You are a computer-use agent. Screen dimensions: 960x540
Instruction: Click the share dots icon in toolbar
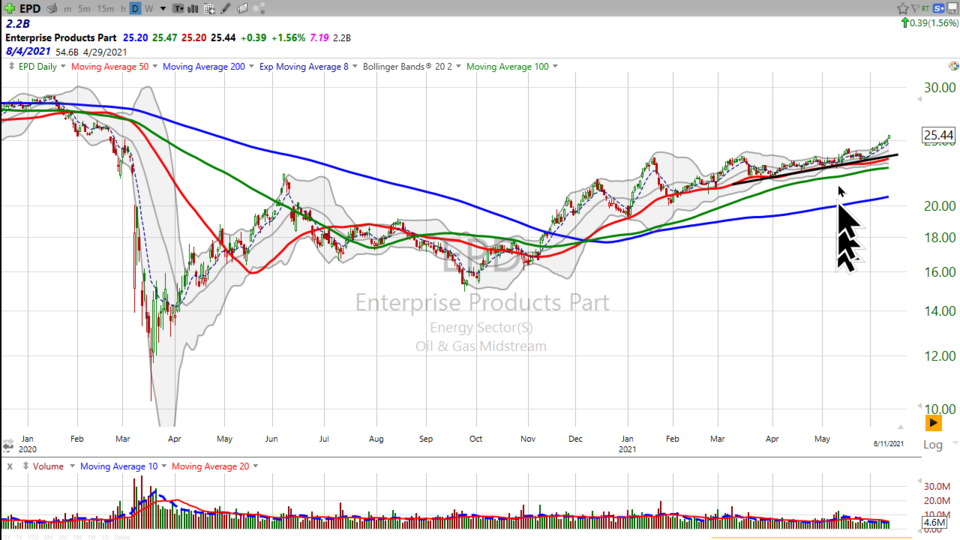point(259,8)
